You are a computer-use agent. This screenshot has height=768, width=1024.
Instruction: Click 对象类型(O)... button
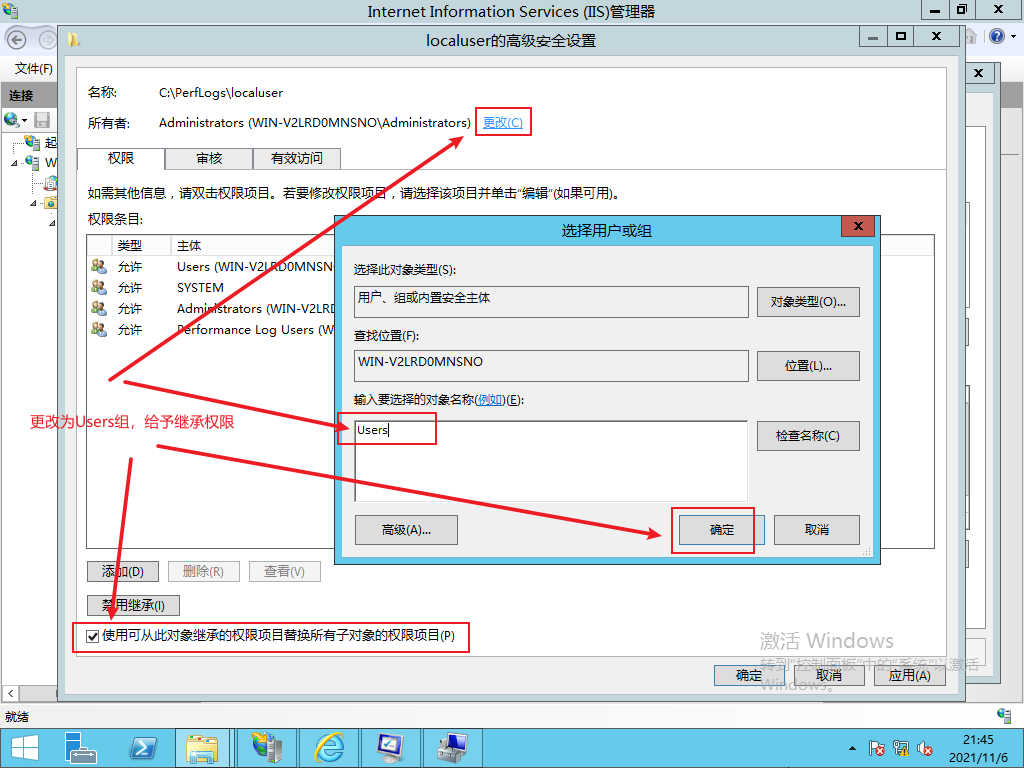pos(808,302)
